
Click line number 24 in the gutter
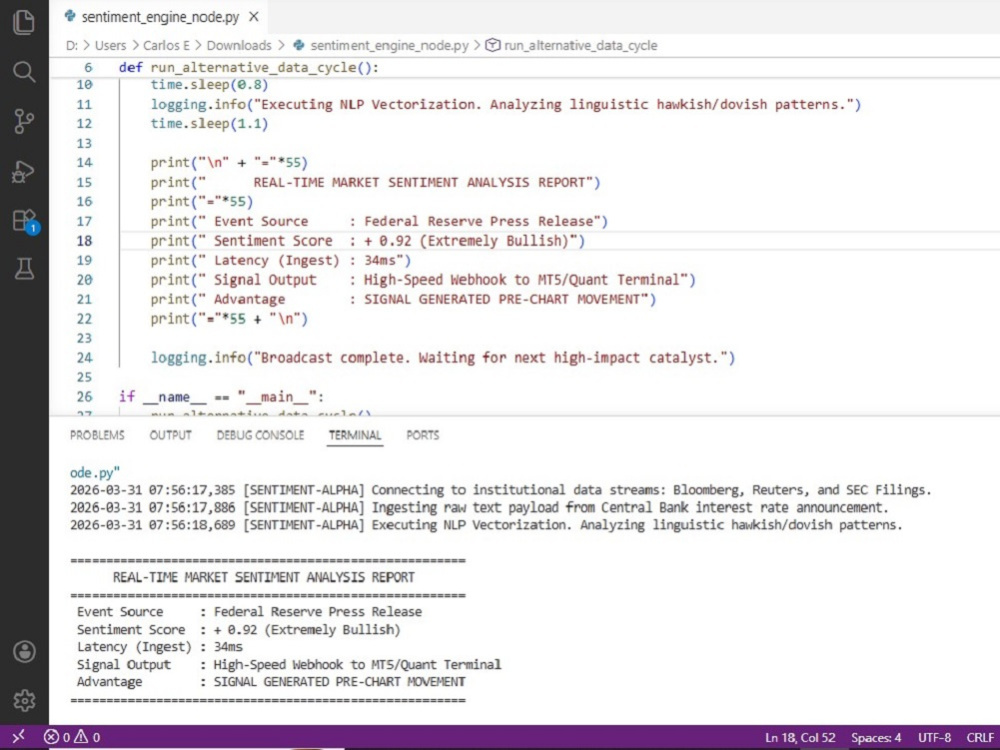click(x=84, y=358)
